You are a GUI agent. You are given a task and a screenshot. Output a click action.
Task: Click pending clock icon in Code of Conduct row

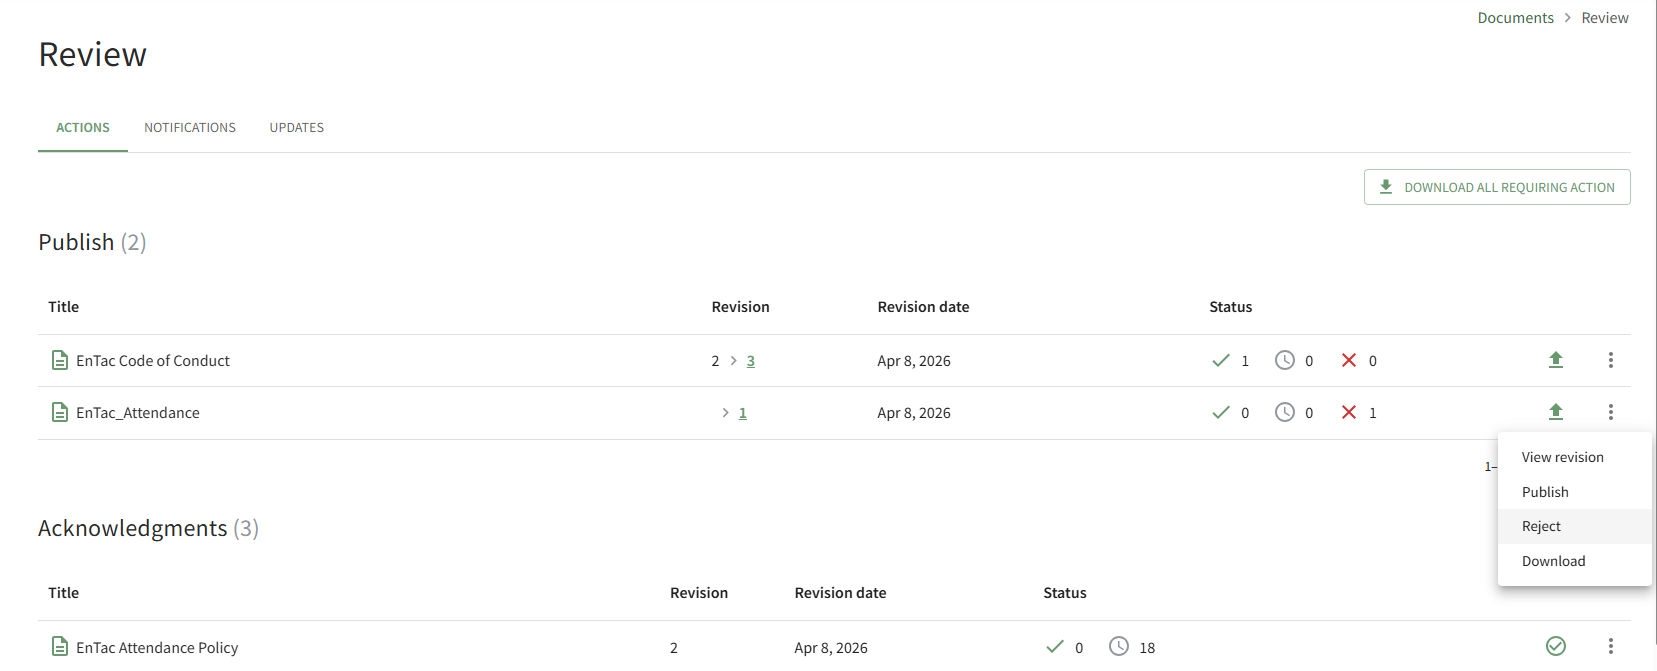pyautogui.click(x=1285, y=360)
